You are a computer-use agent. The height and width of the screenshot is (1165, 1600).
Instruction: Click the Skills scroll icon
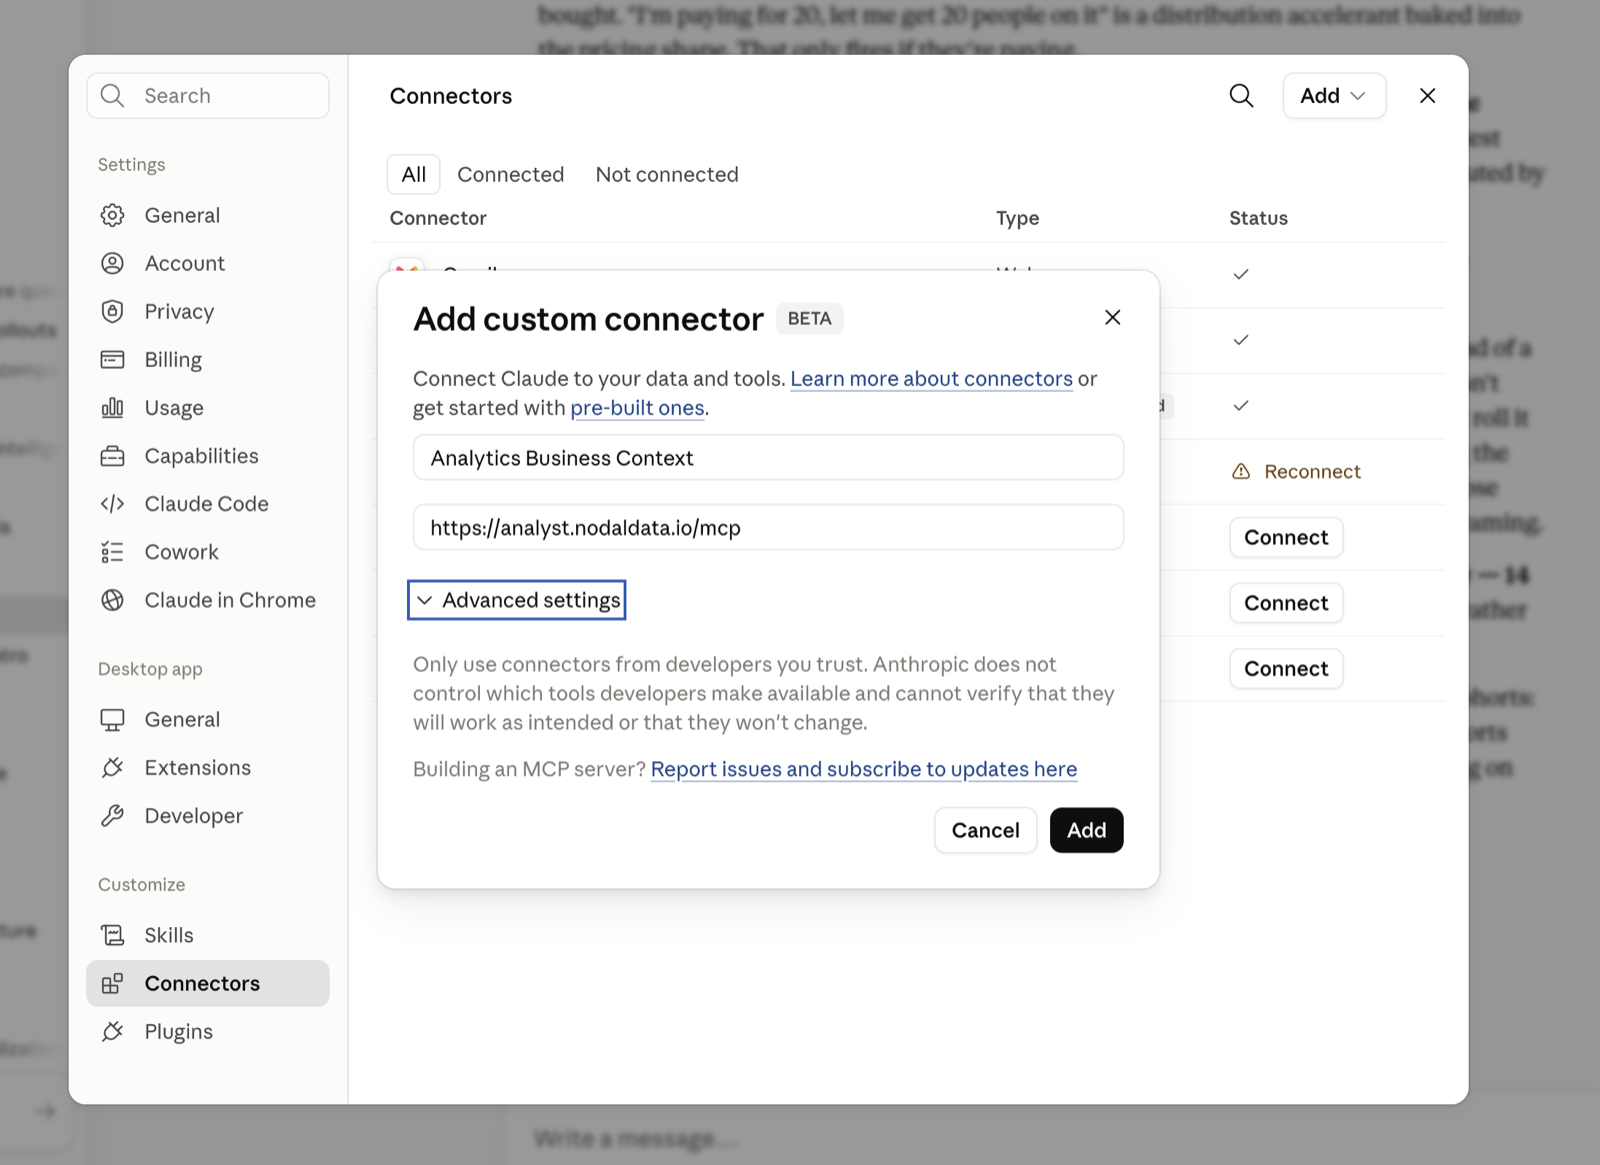(113, 935)
